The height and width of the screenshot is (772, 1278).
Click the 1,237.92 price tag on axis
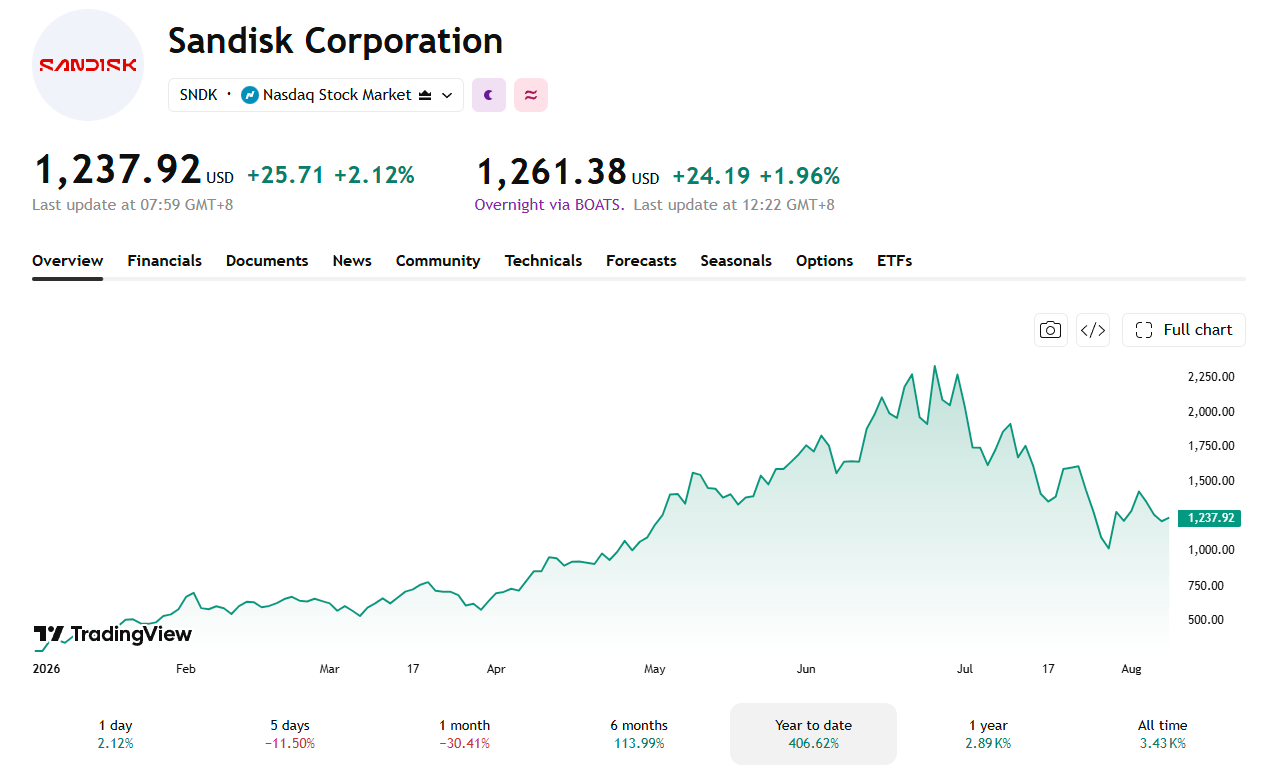pyautogui.click(x=1209, y=518)
